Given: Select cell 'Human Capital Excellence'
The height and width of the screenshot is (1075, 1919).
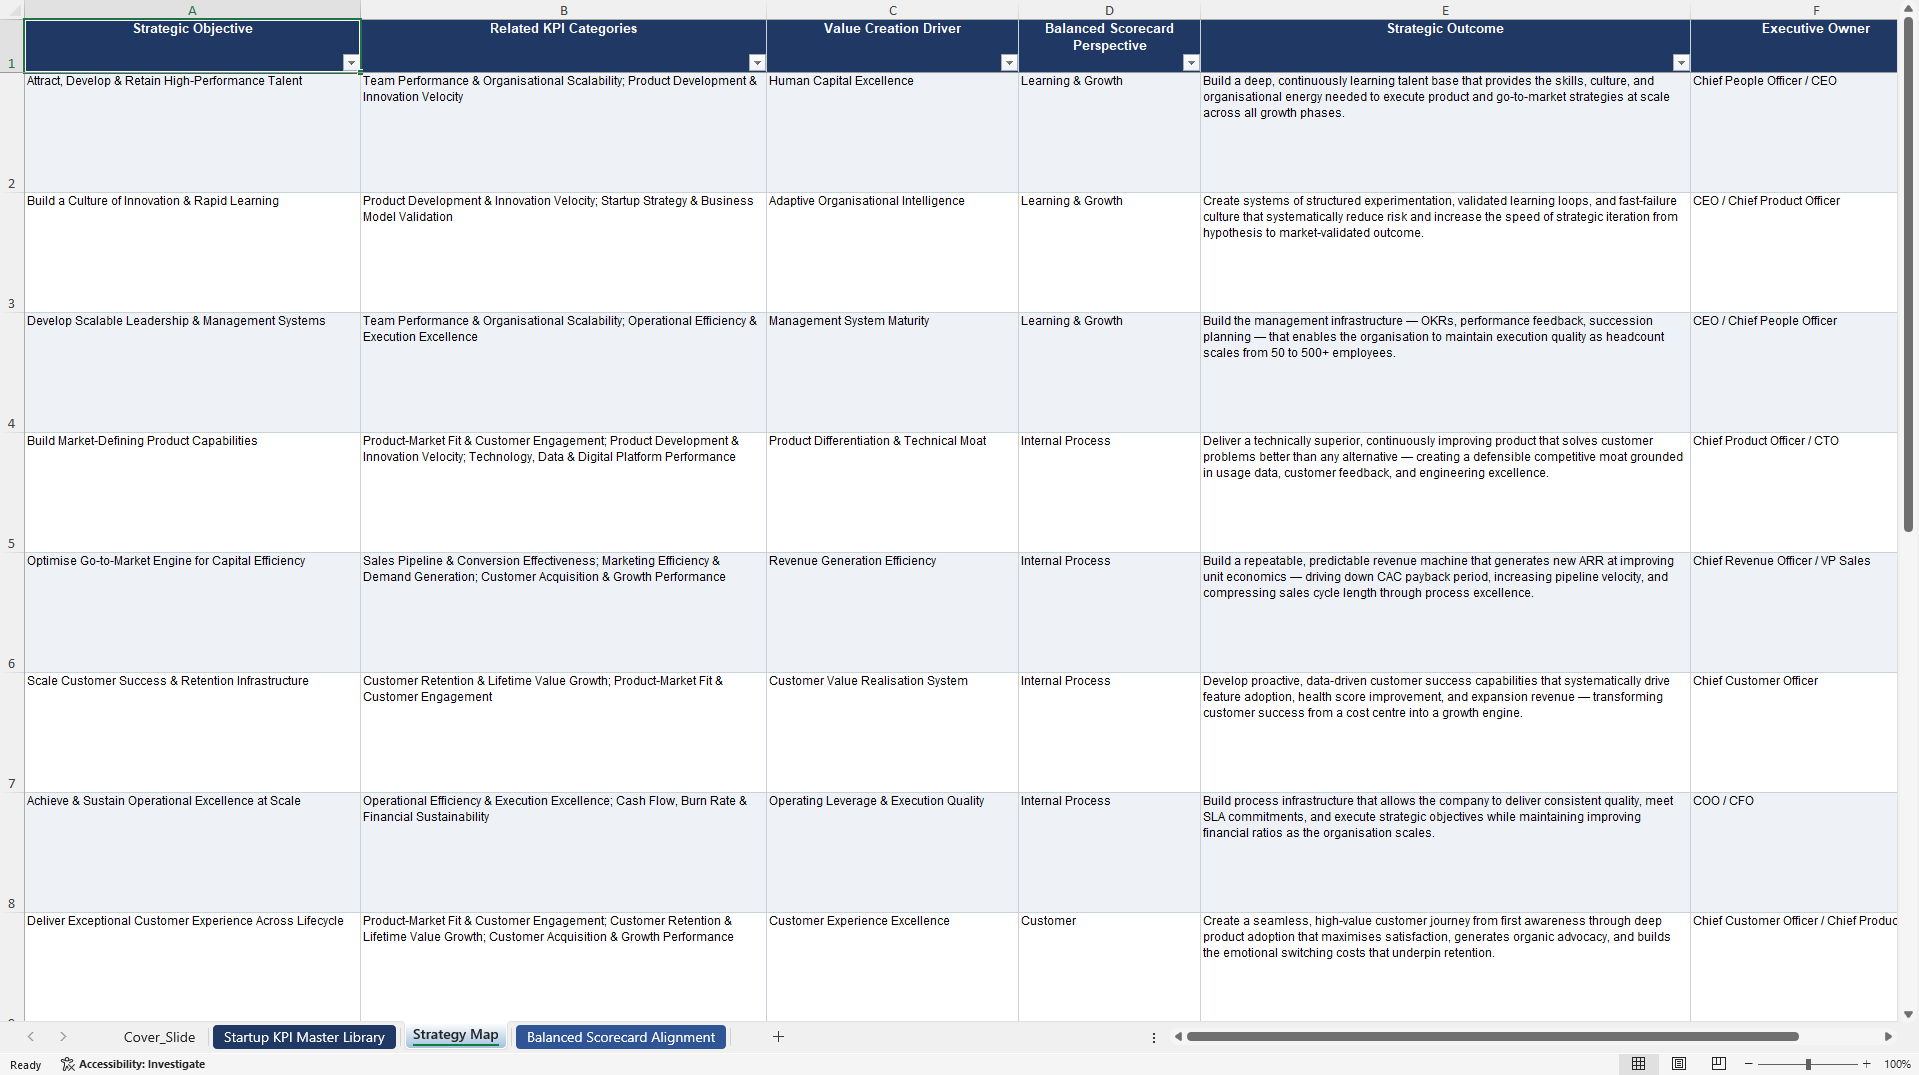Looking at the screenshot, I should (892, 132).
